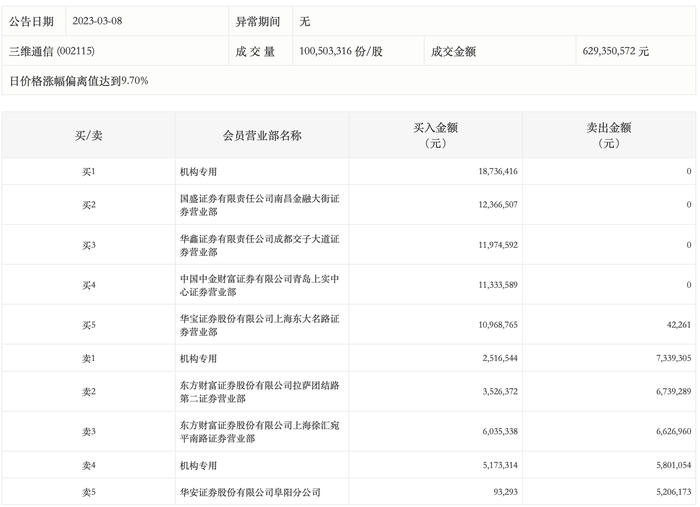The height and width of the screenshot is (507, 700).
Task: Select the 买5 row label
Action: tap(88, 325)
